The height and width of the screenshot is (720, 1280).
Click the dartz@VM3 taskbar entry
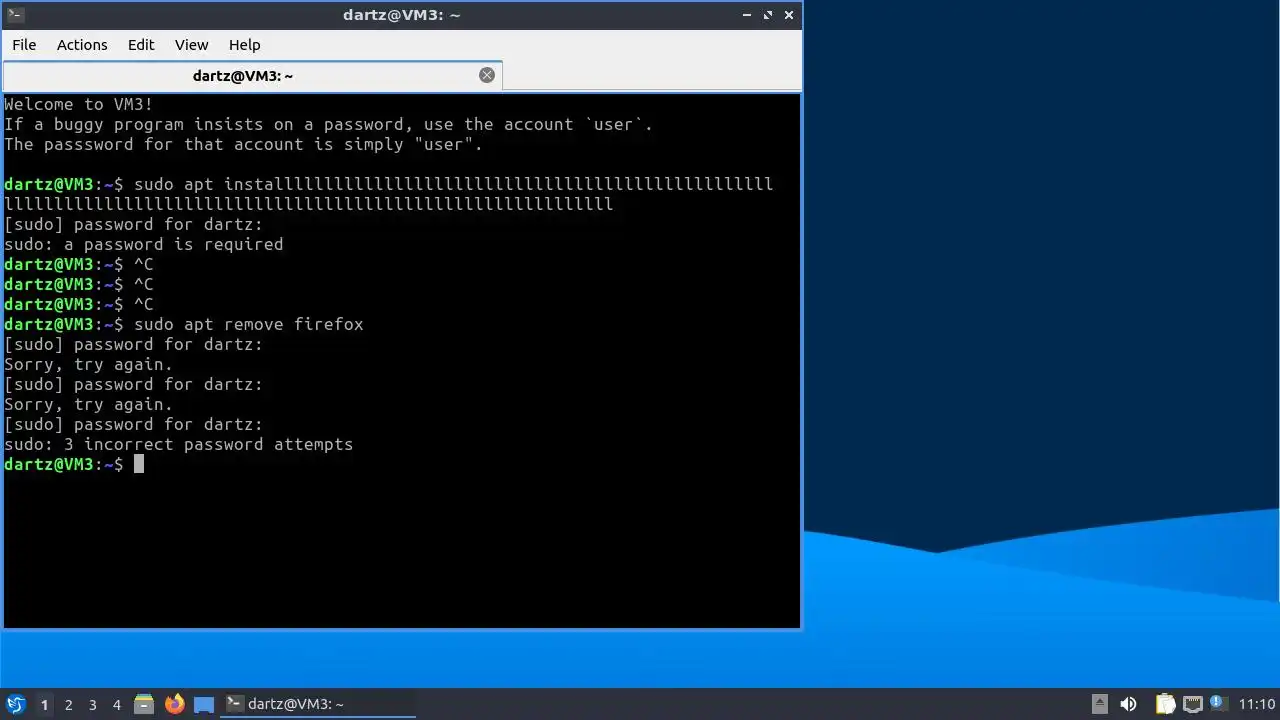318,704
